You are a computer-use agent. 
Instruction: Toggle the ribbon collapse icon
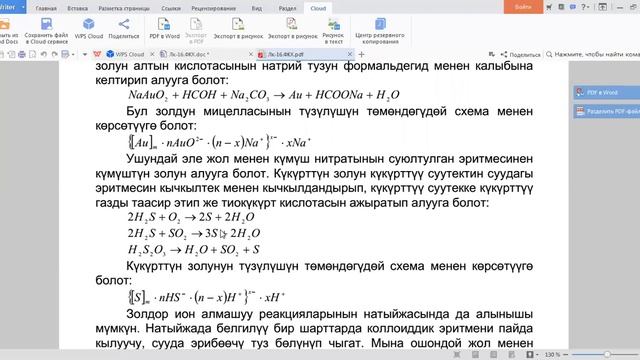tap(602, 7)
